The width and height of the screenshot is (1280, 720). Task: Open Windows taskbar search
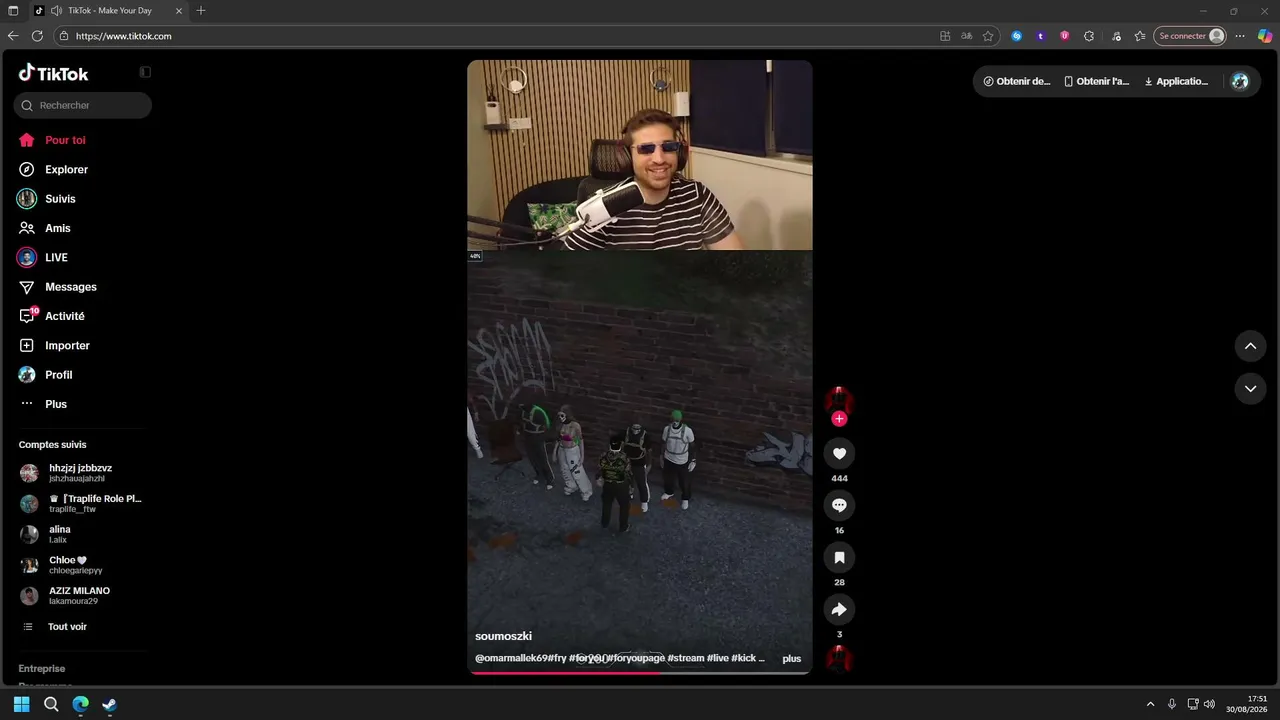point(51,704)
